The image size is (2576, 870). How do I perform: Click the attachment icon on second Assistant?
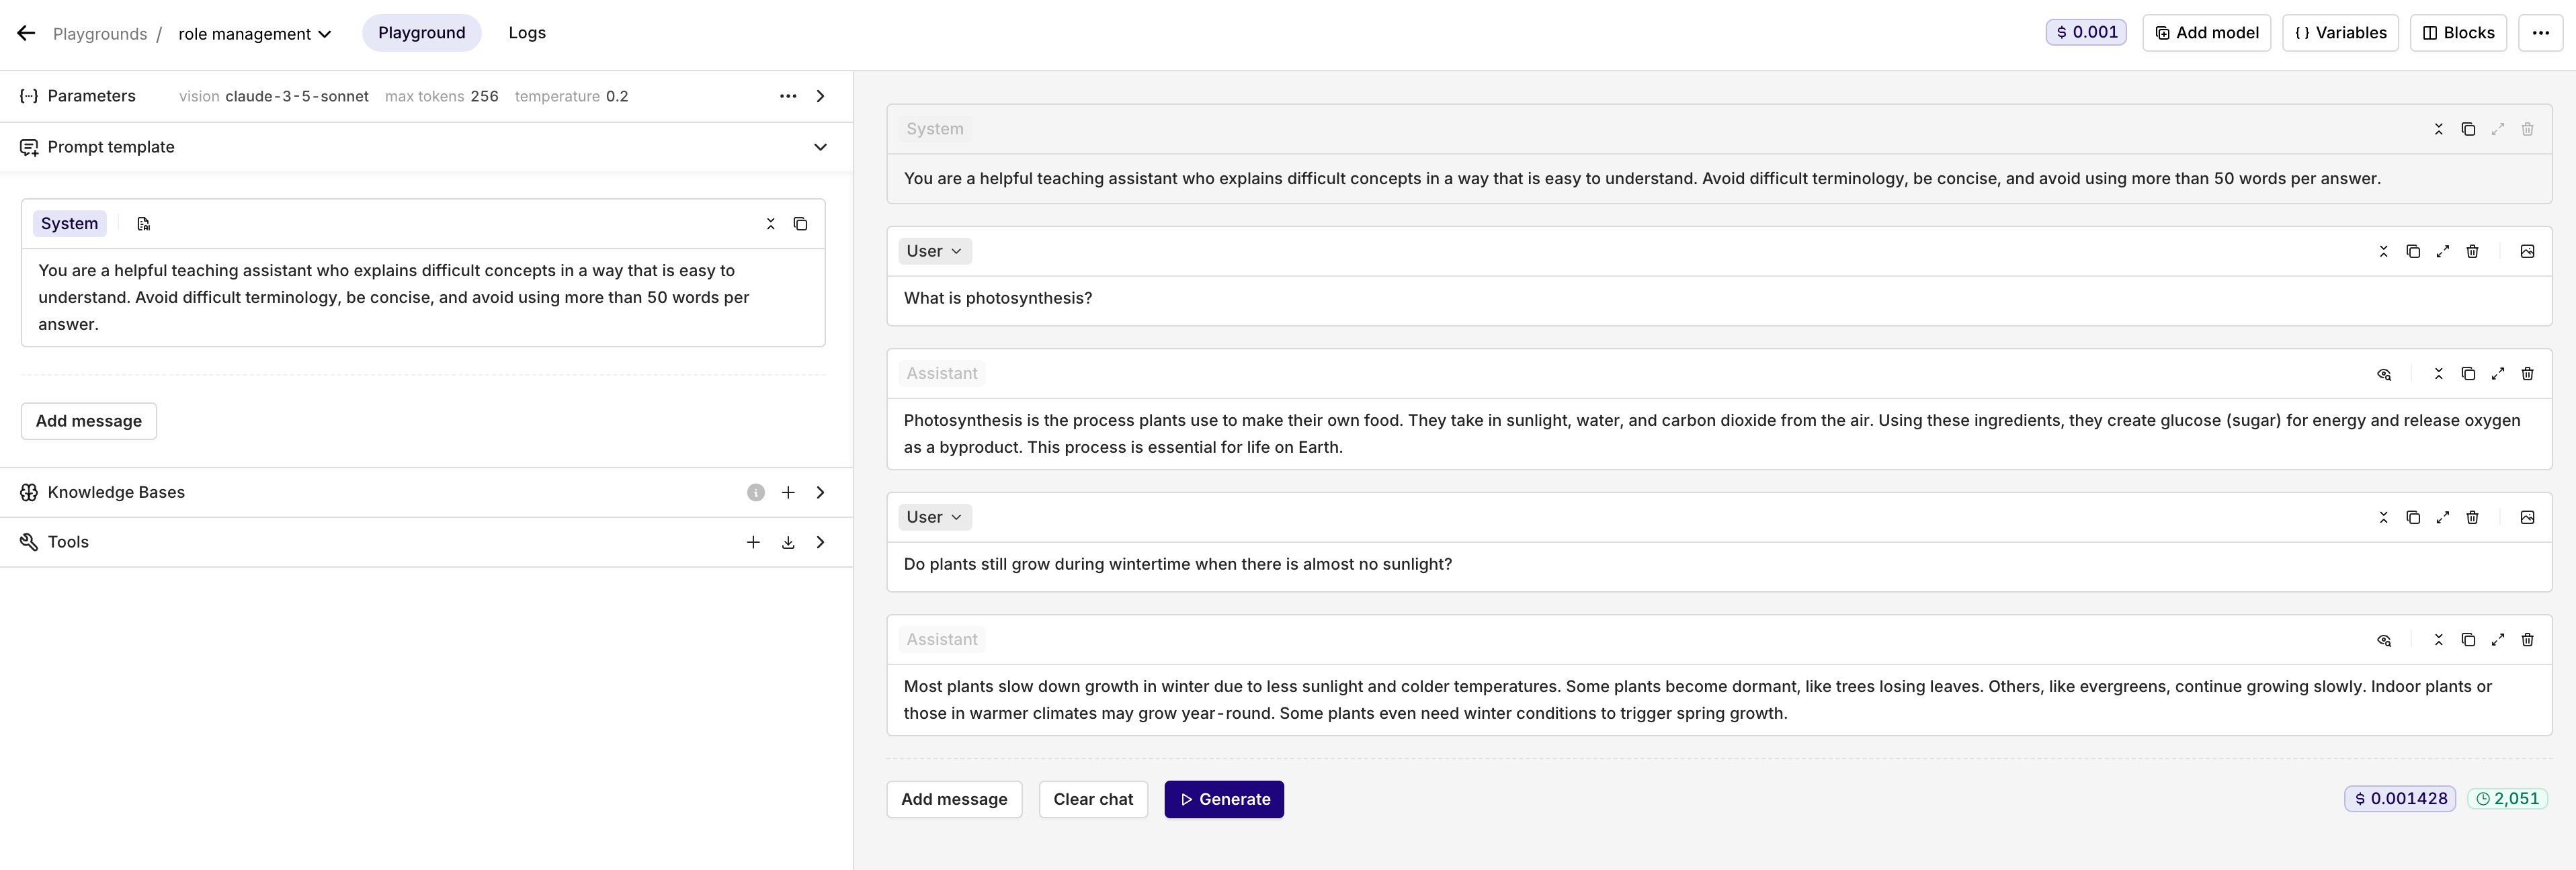pyautogui.click(x=2384, y=638)
